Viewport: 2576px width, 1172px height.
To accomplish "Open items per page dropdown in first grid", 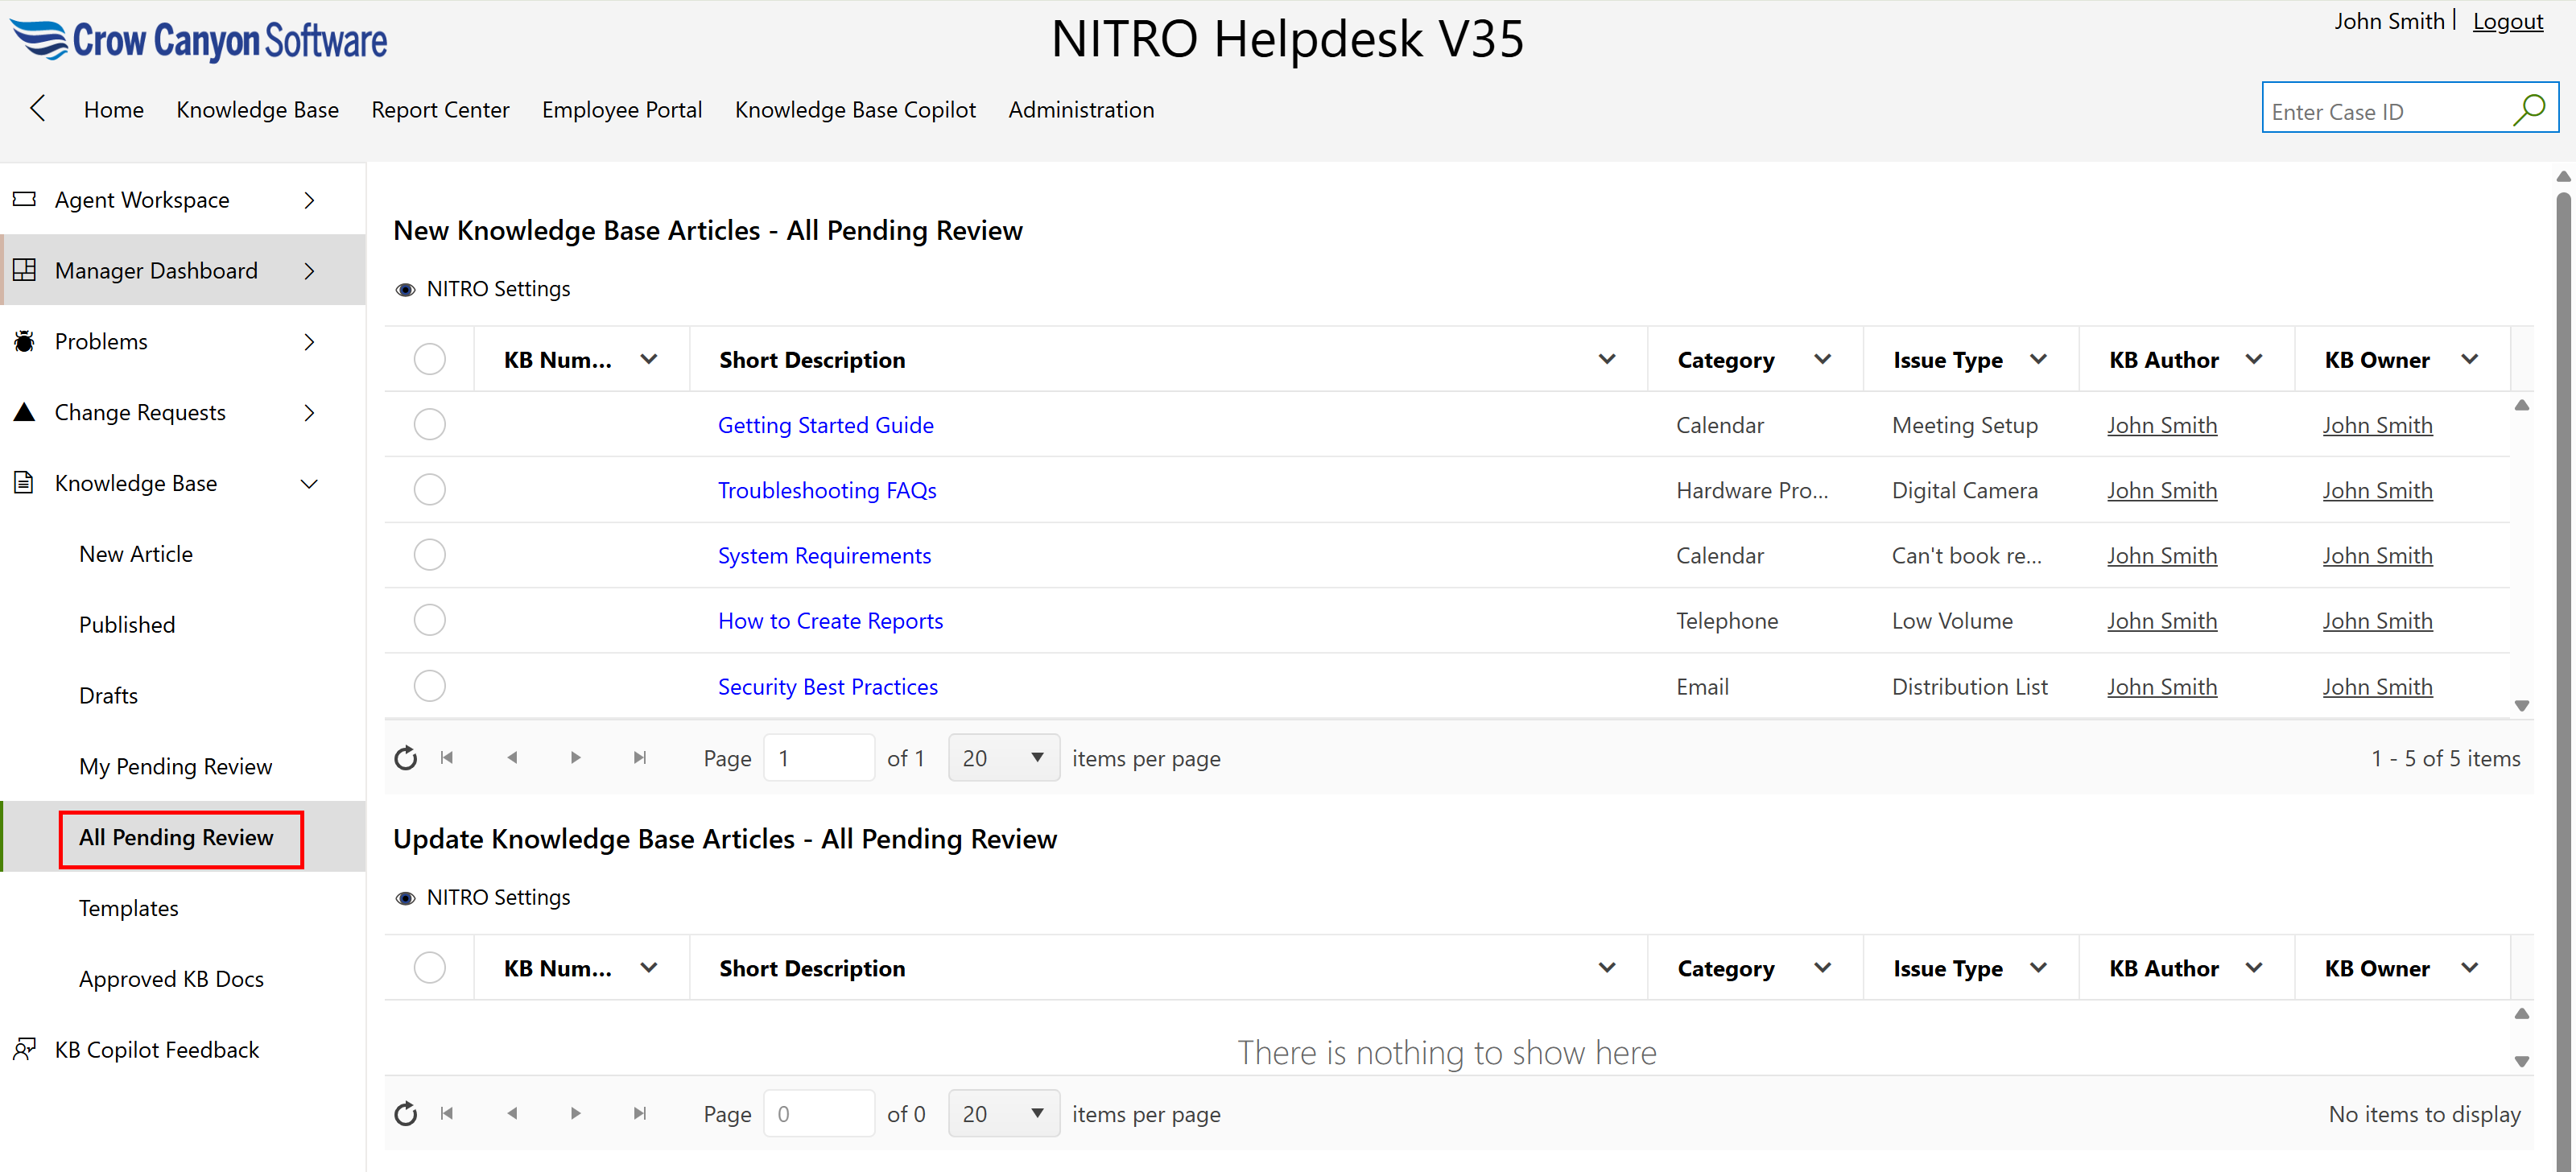I will (x=1002, y=758).
